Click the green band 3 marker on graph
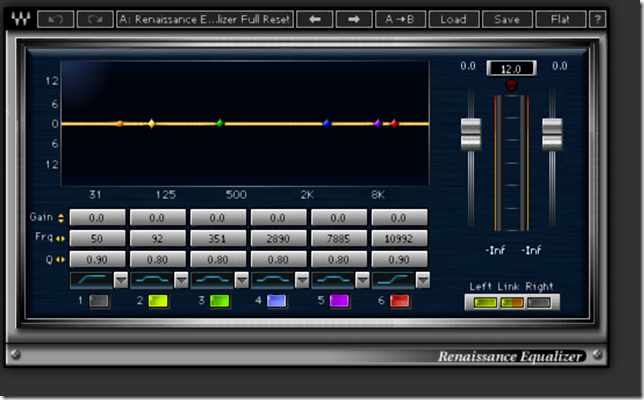Viewport: 644px width, 400px height. tap(220, 123)
